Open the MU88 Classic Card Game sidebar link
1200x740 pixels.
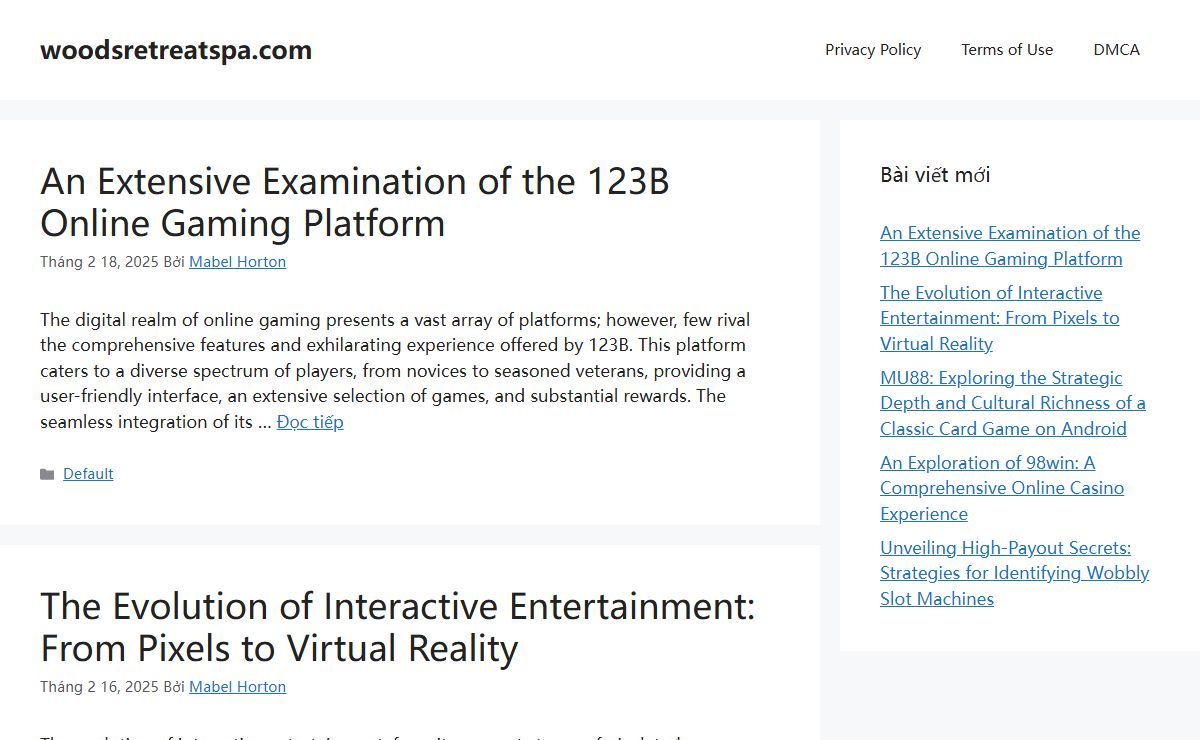(x=1012, y=403)
